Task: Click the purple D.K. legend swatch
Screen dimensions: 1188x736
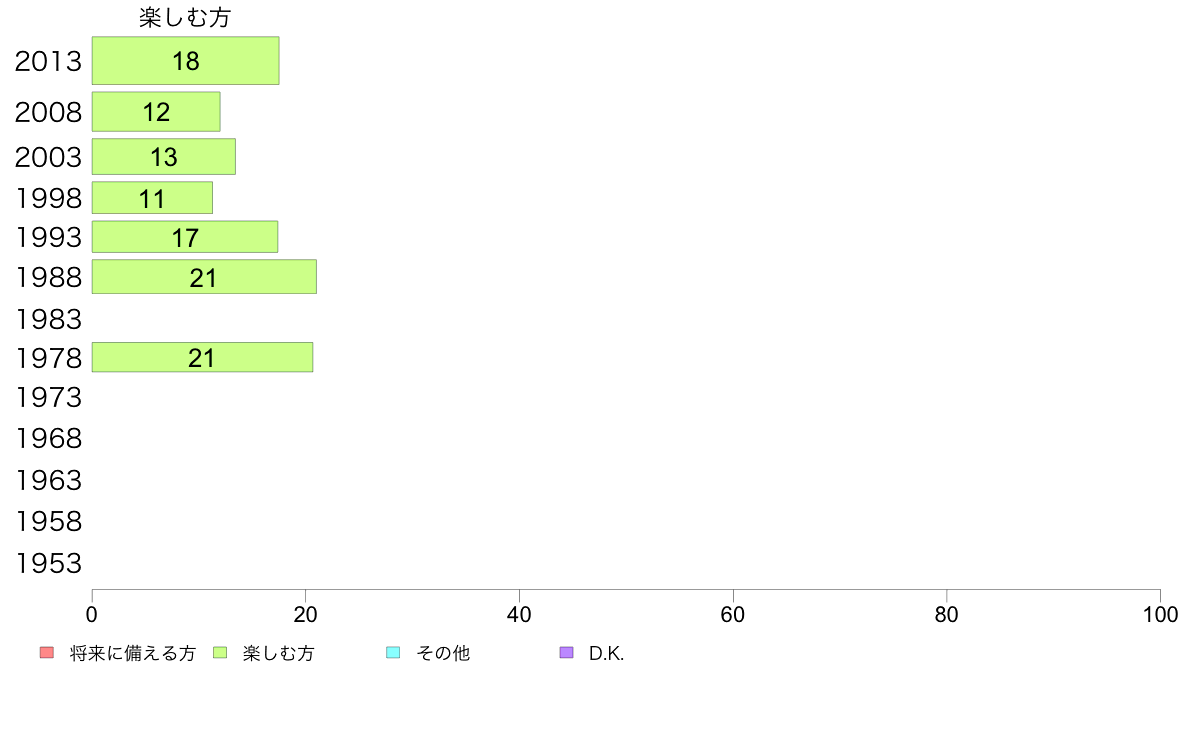Action: pyautogui.click(x=566, y=653)
